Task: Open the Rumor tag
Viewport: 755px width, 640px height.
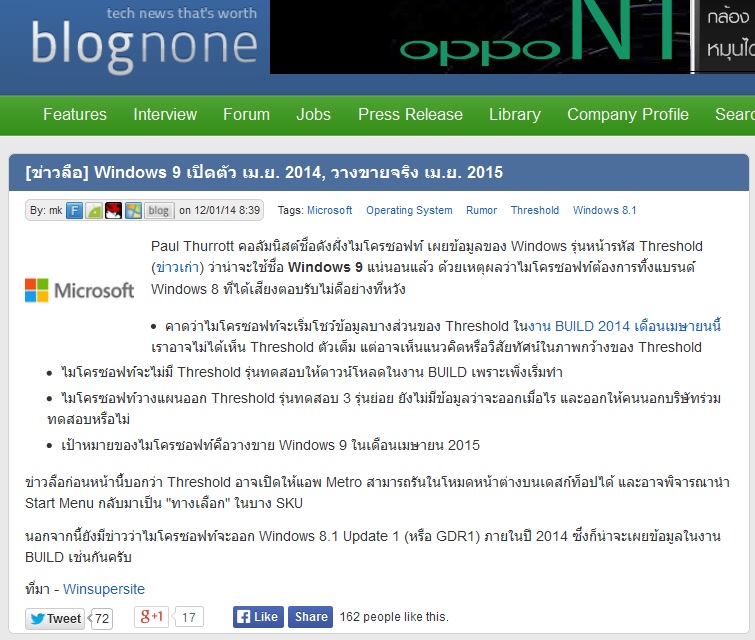Action: pyautogui.click(x=482, y=210)
